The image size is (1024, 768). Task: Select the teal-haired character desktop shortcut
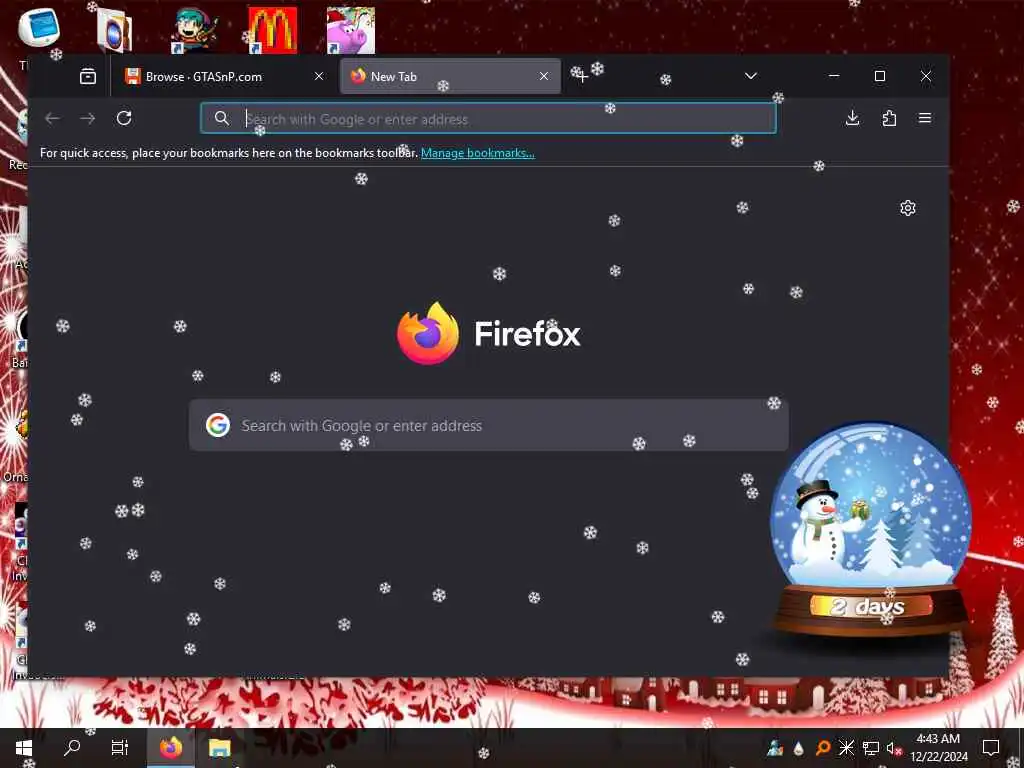coord(194,30)
